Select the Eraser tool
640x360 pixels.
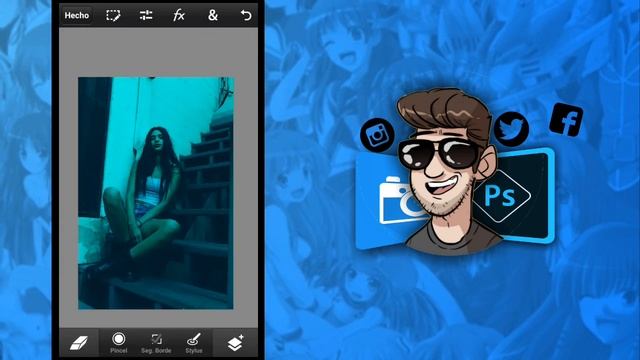point(79,343)
